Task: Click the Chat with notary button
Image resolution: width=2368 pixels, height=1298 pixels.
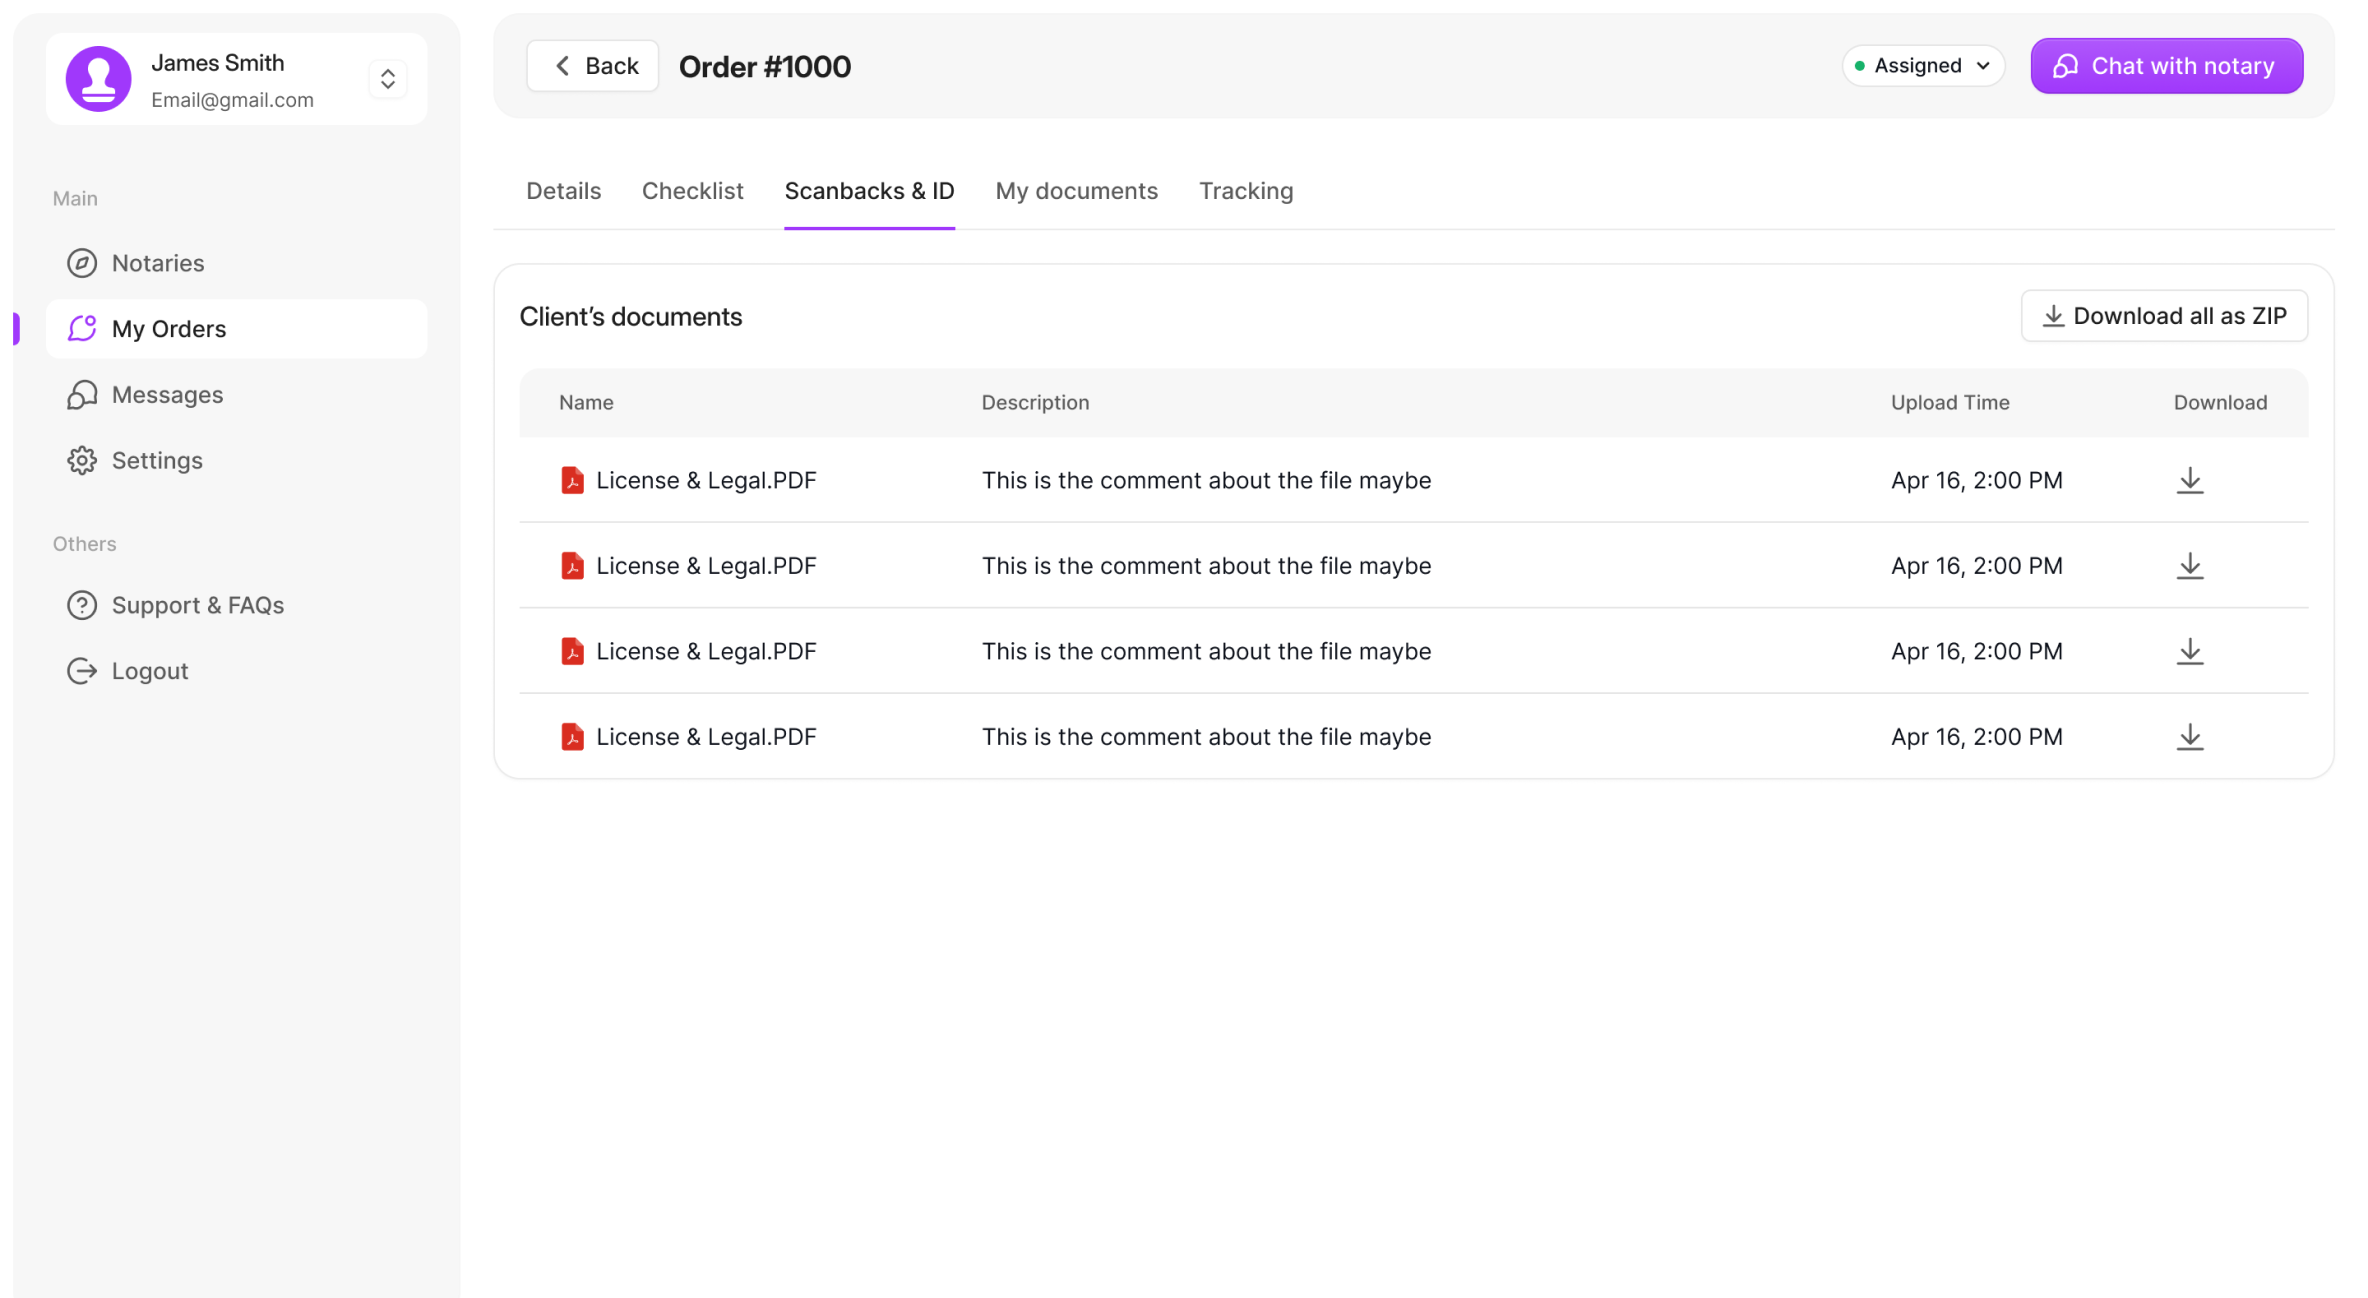Action: (2166, 66)
